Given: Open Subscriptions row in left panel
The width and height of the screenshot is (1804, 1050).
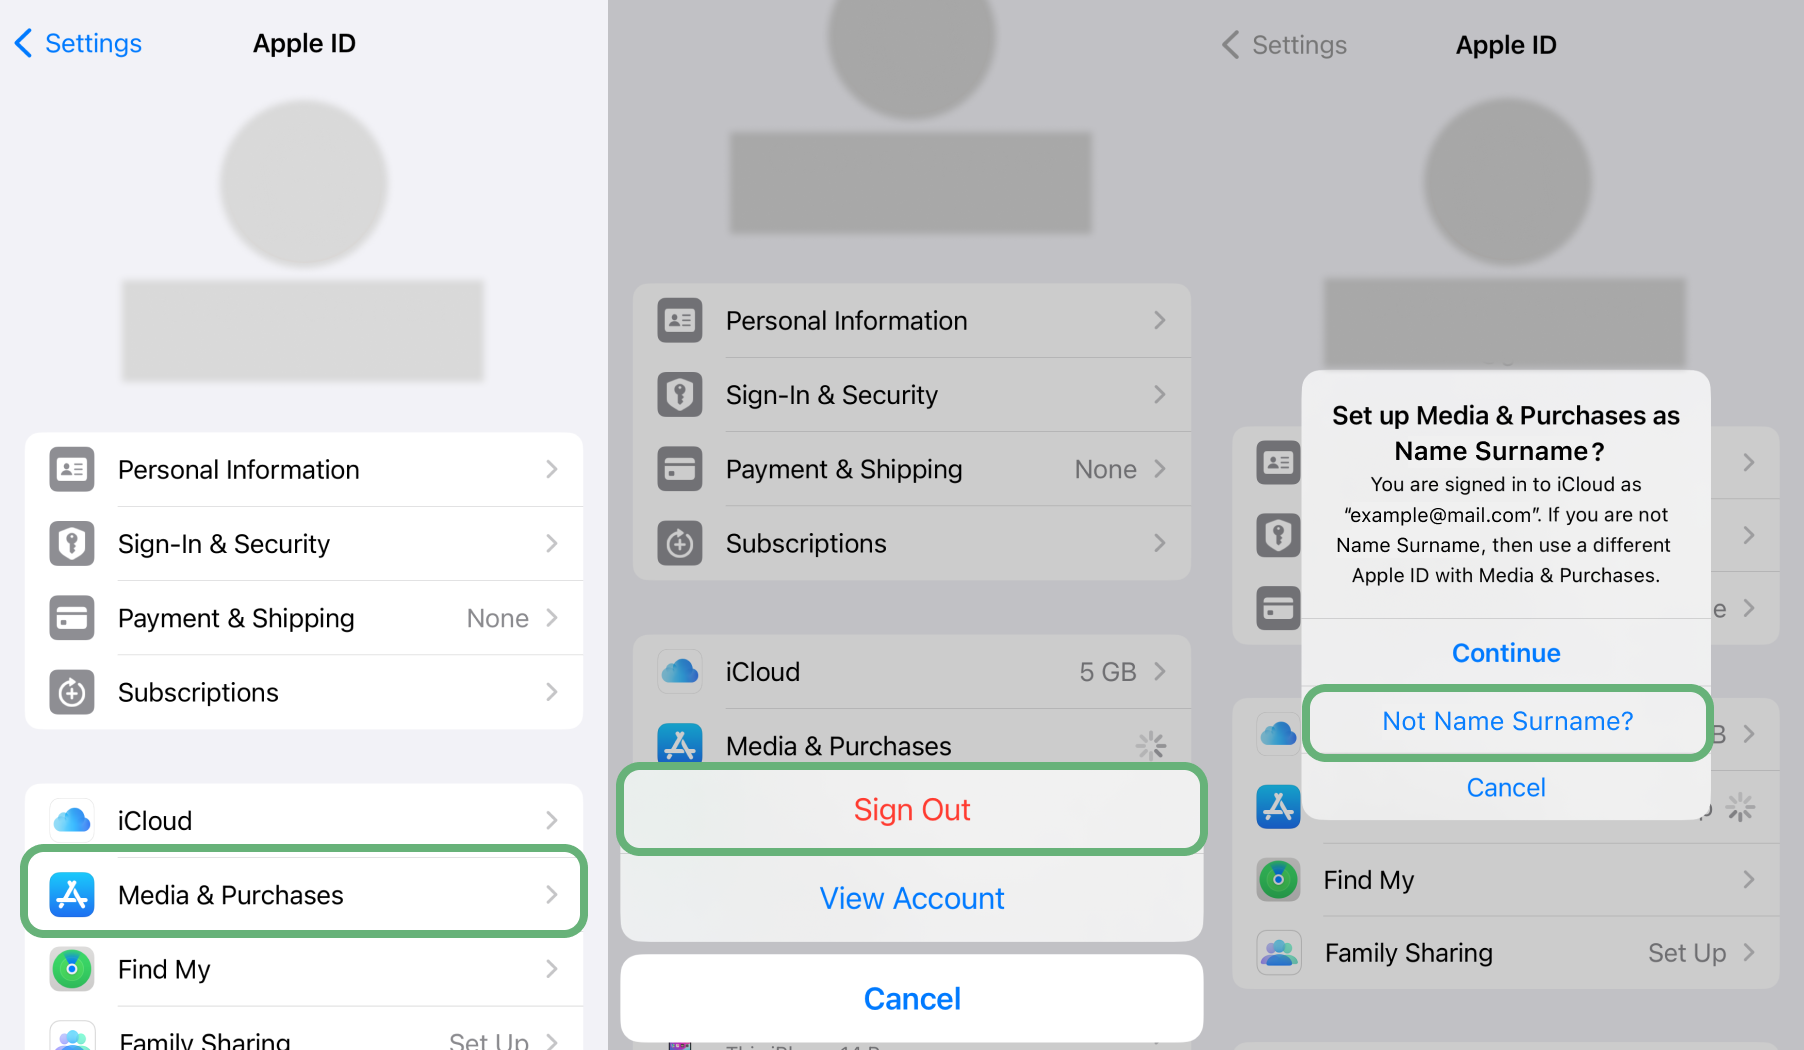Looking at the screenshot, I should (304, 692).
